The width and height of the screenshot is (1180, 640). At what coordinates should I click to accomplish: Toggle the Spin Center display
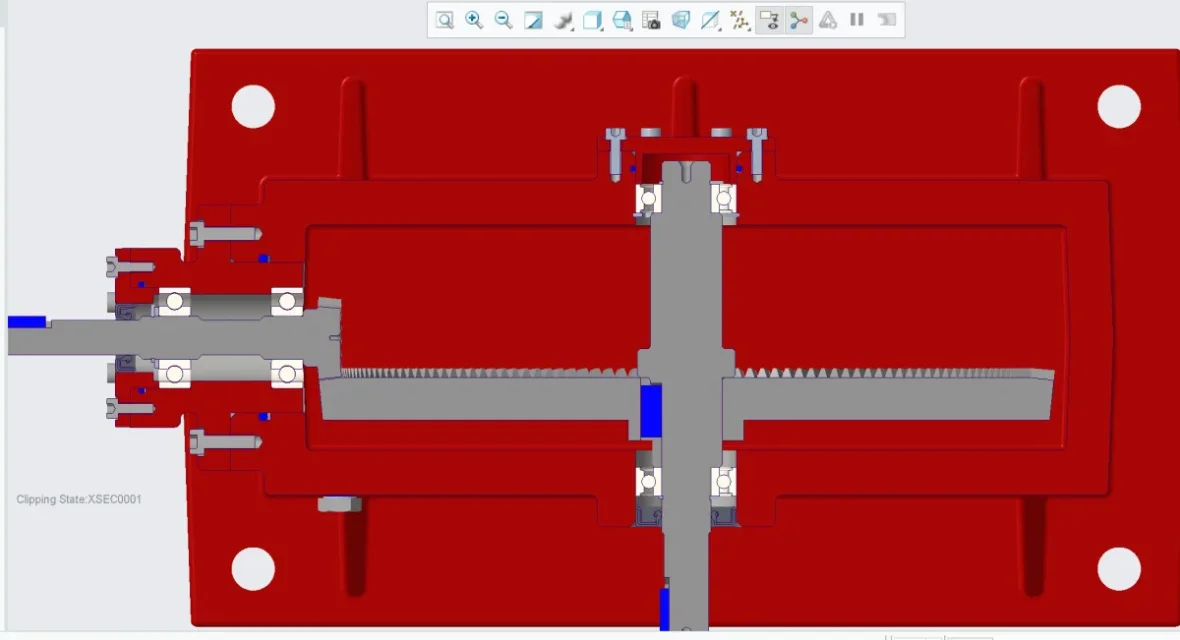(x=798, y=20)
